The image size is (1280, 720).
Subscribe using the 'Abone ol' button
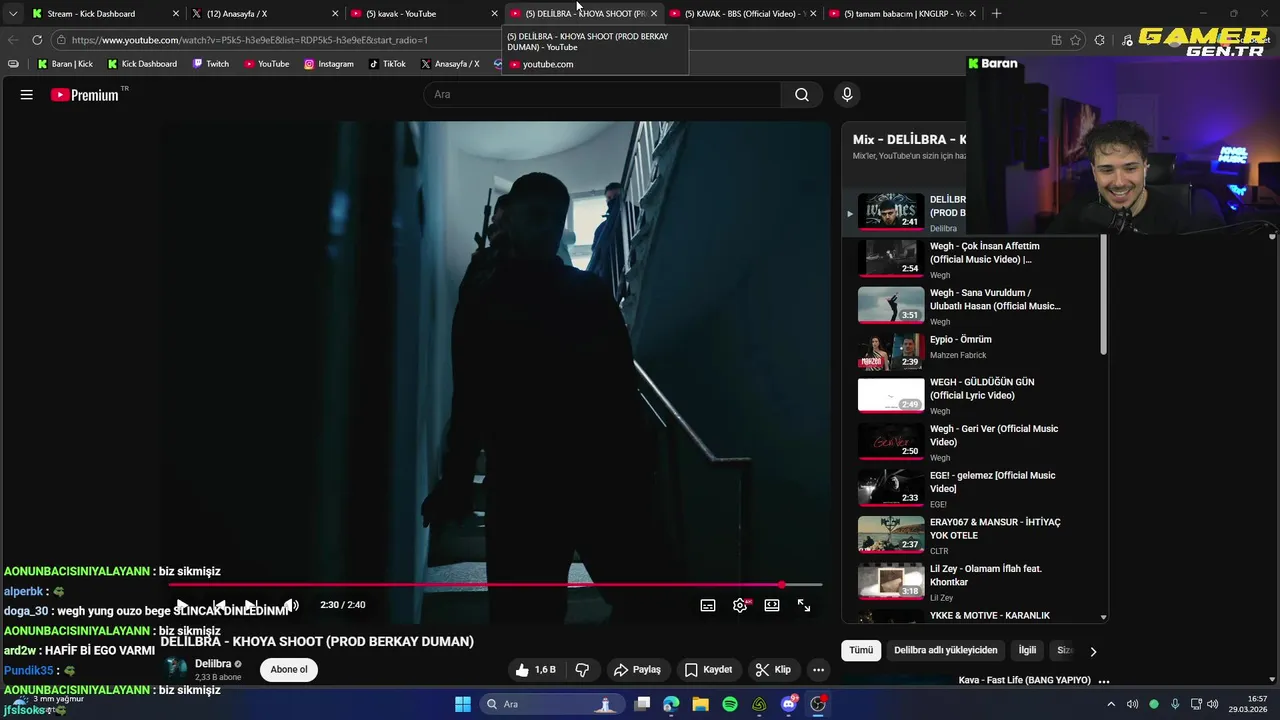(289, 670)
